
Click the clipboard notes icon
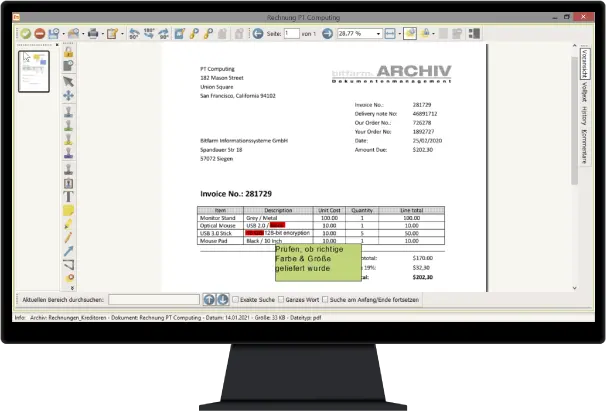click(112, 34)
